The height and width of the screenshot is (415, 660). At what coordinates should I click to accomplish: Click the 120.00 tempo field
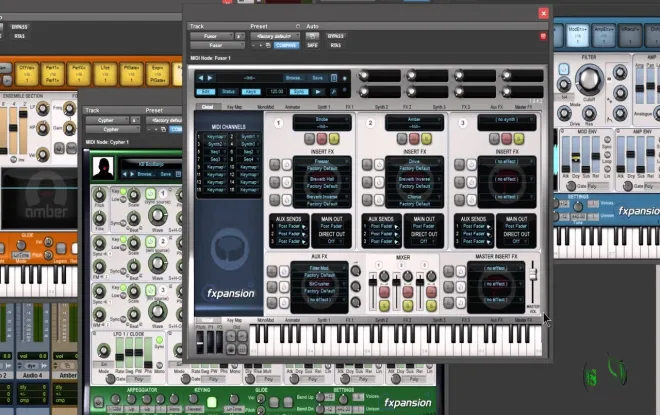276,91
